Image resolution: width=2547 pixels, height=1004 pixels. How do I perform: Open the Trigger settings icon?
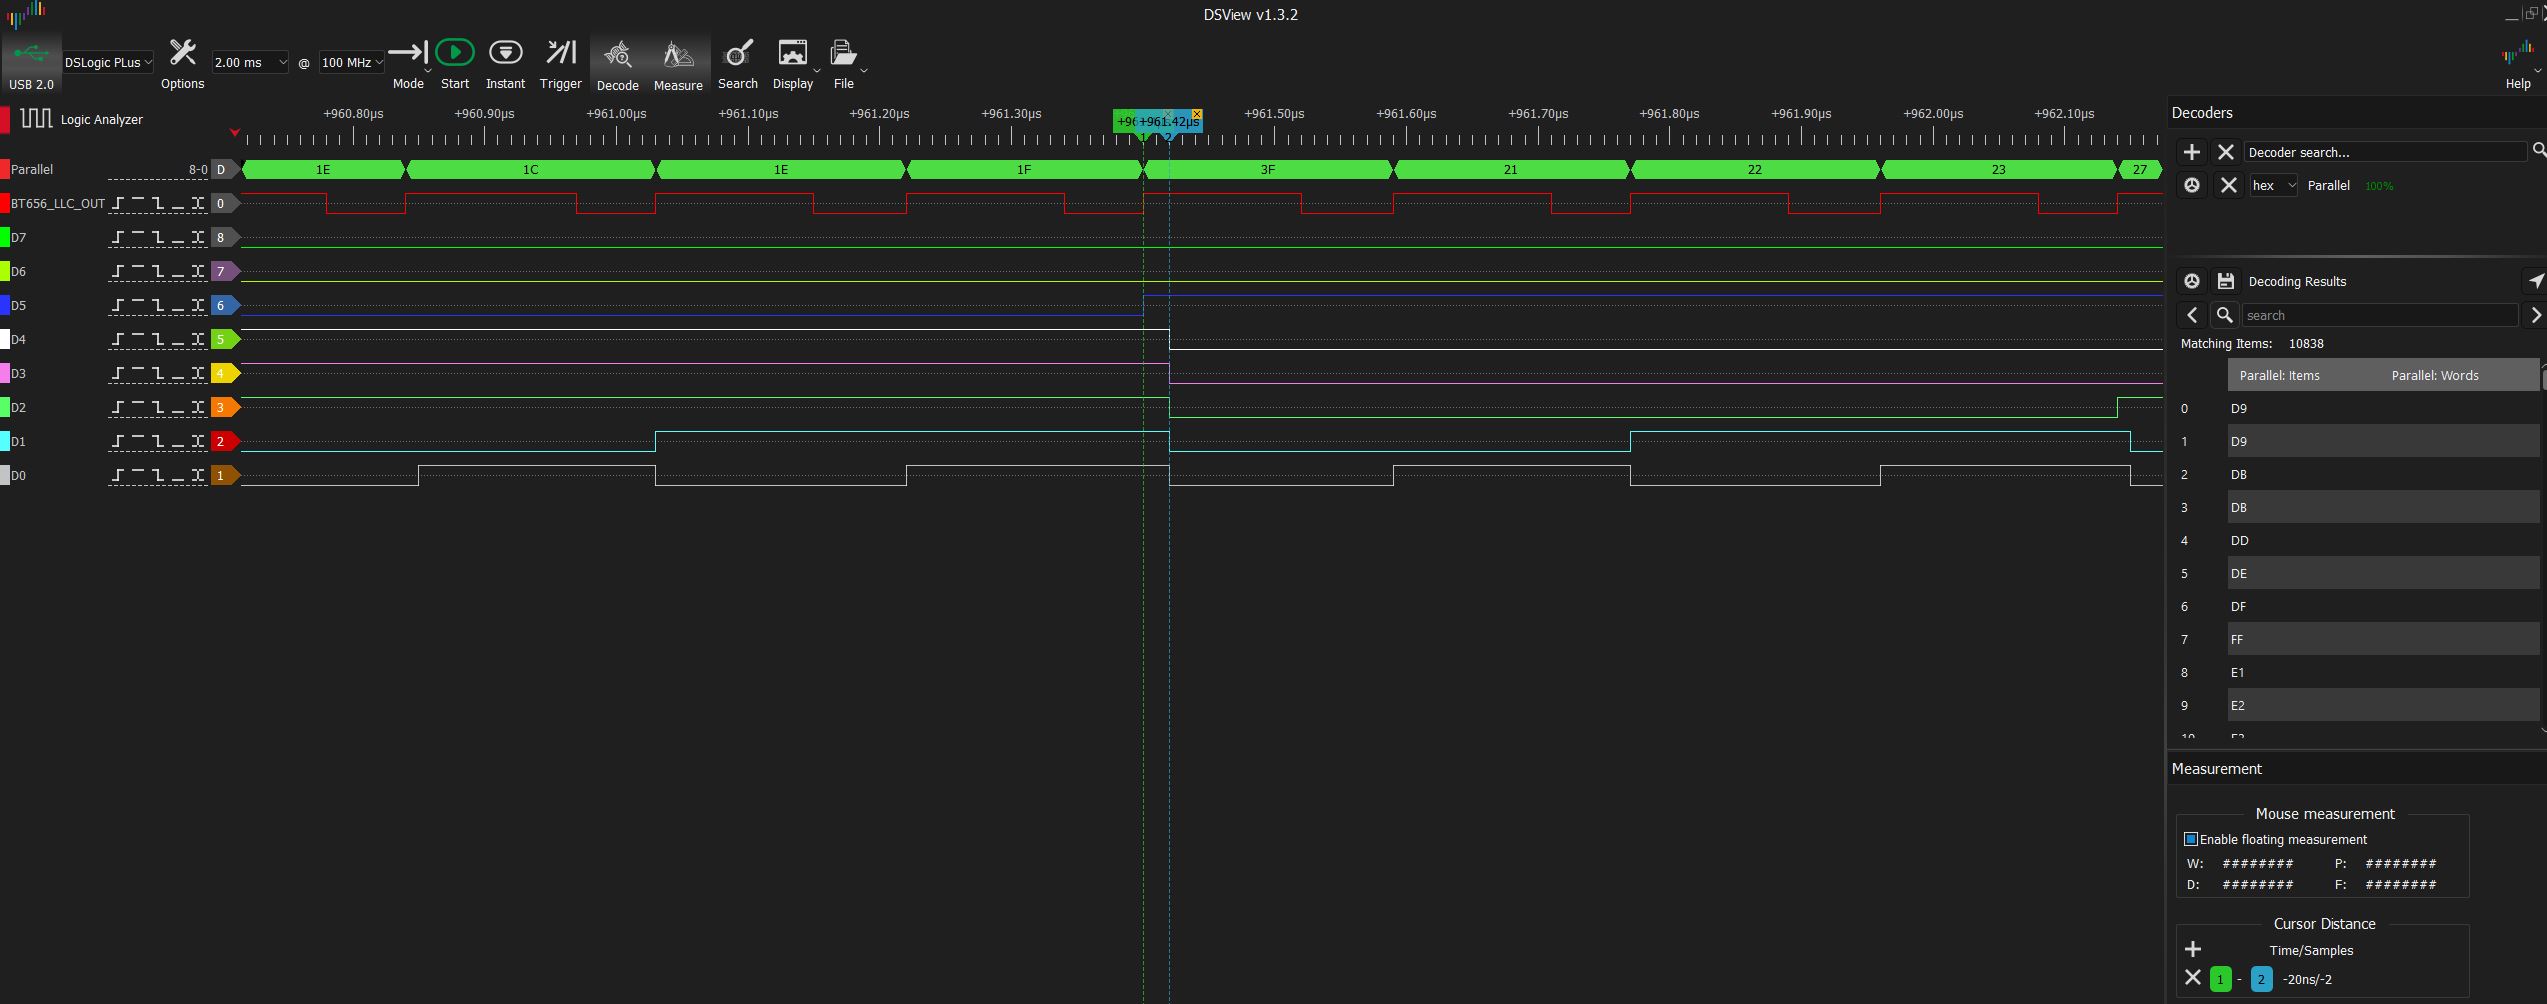(561, 52)
